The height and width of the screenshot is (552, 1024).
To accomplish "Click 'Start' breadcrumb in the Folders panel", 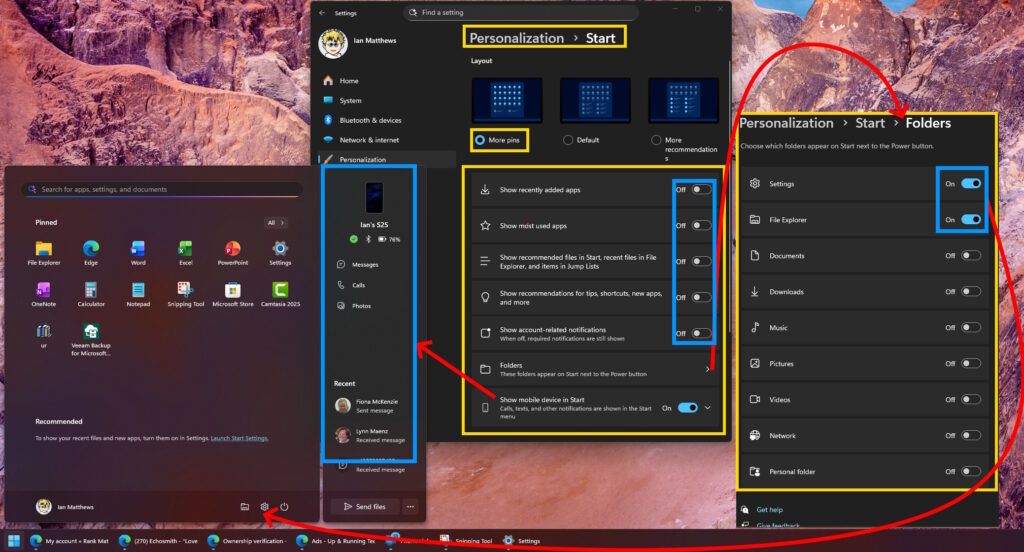I will (870, 123).
